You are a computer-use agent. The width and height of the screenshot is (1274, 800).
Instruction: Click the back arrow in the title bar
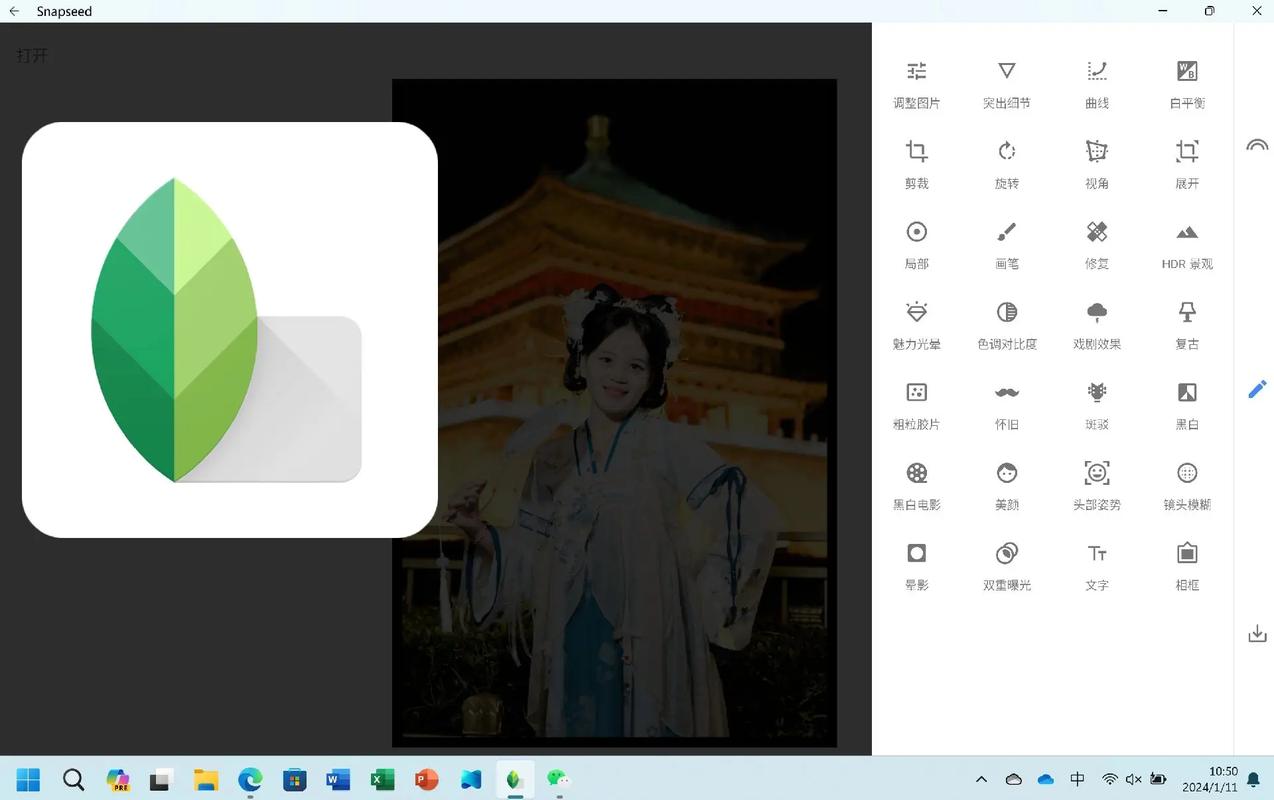click(13, 11)
